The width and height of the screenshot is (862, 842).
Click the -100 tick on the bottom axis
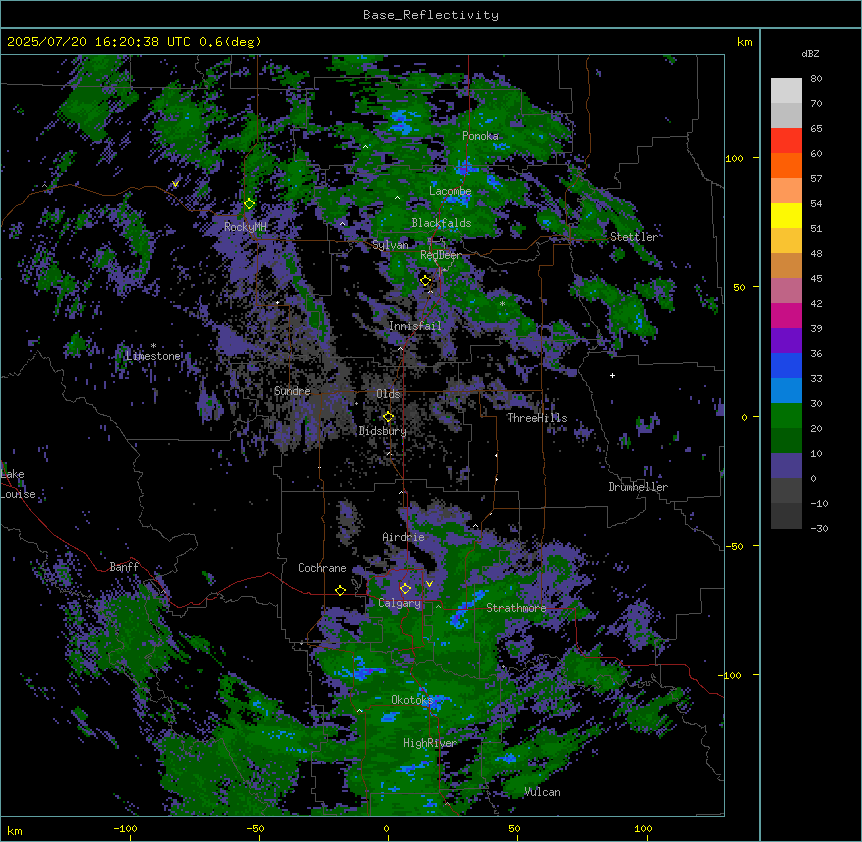click(x=125, y=828)
